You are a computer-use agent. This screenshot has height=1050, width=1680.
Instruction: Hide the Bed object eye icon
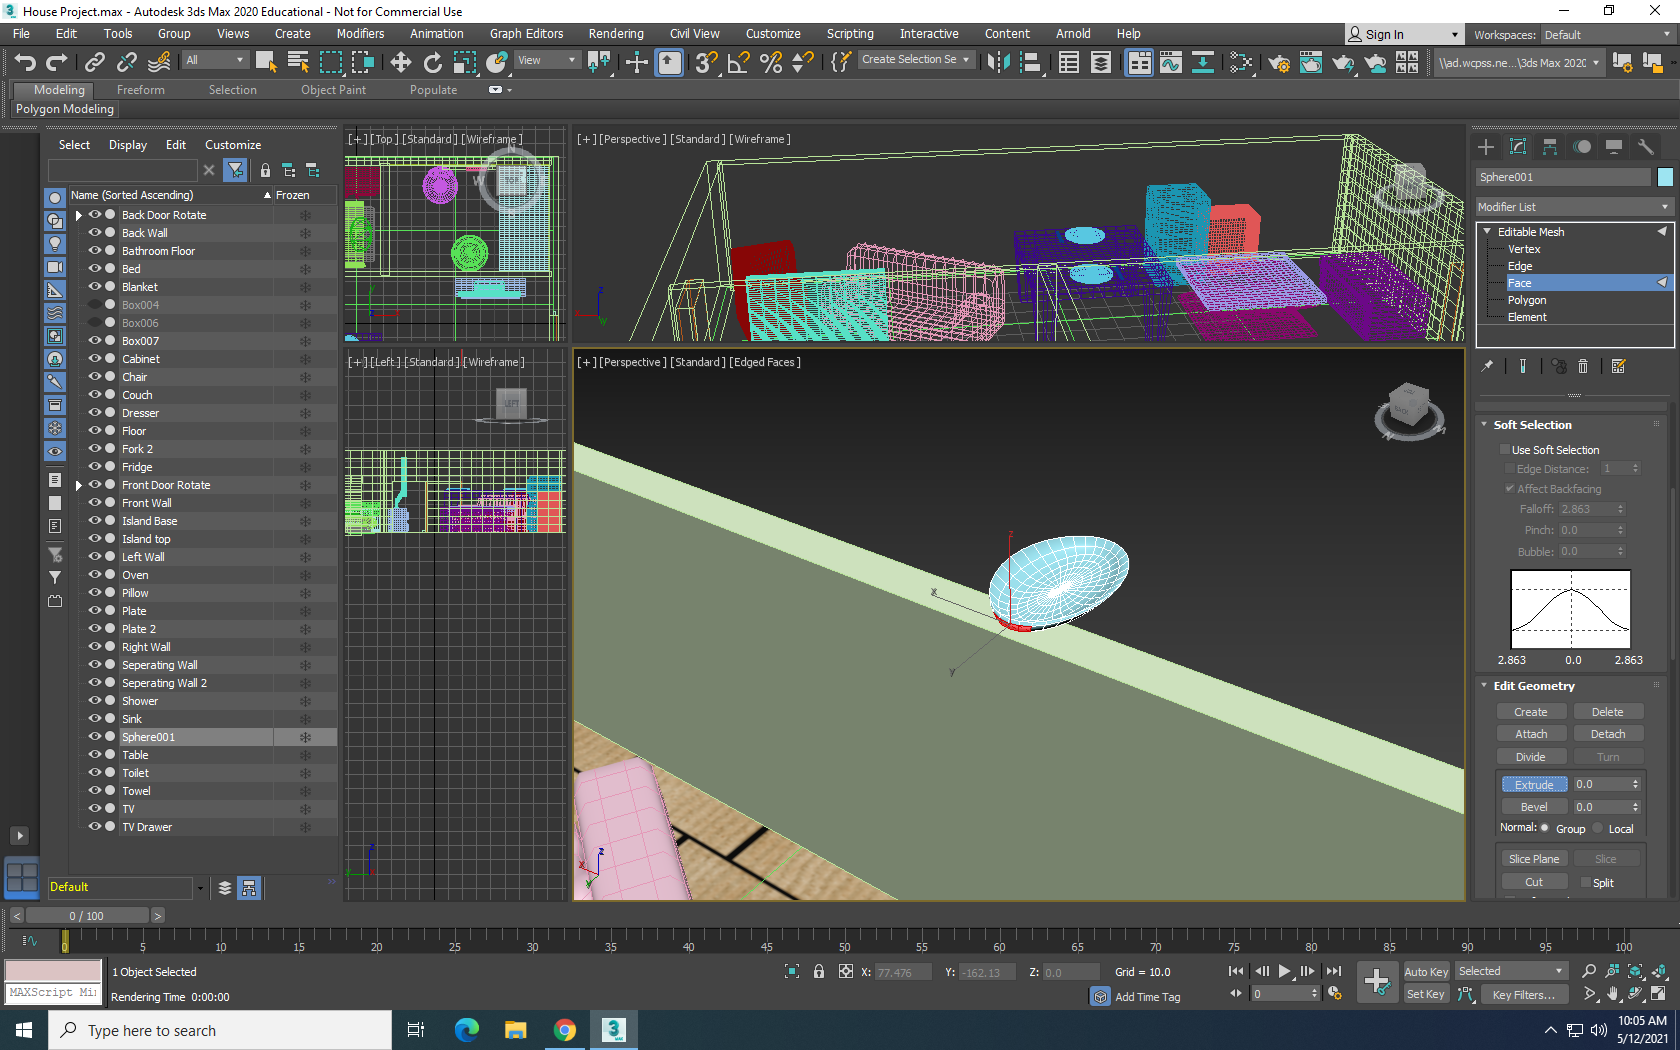point(95,268)
